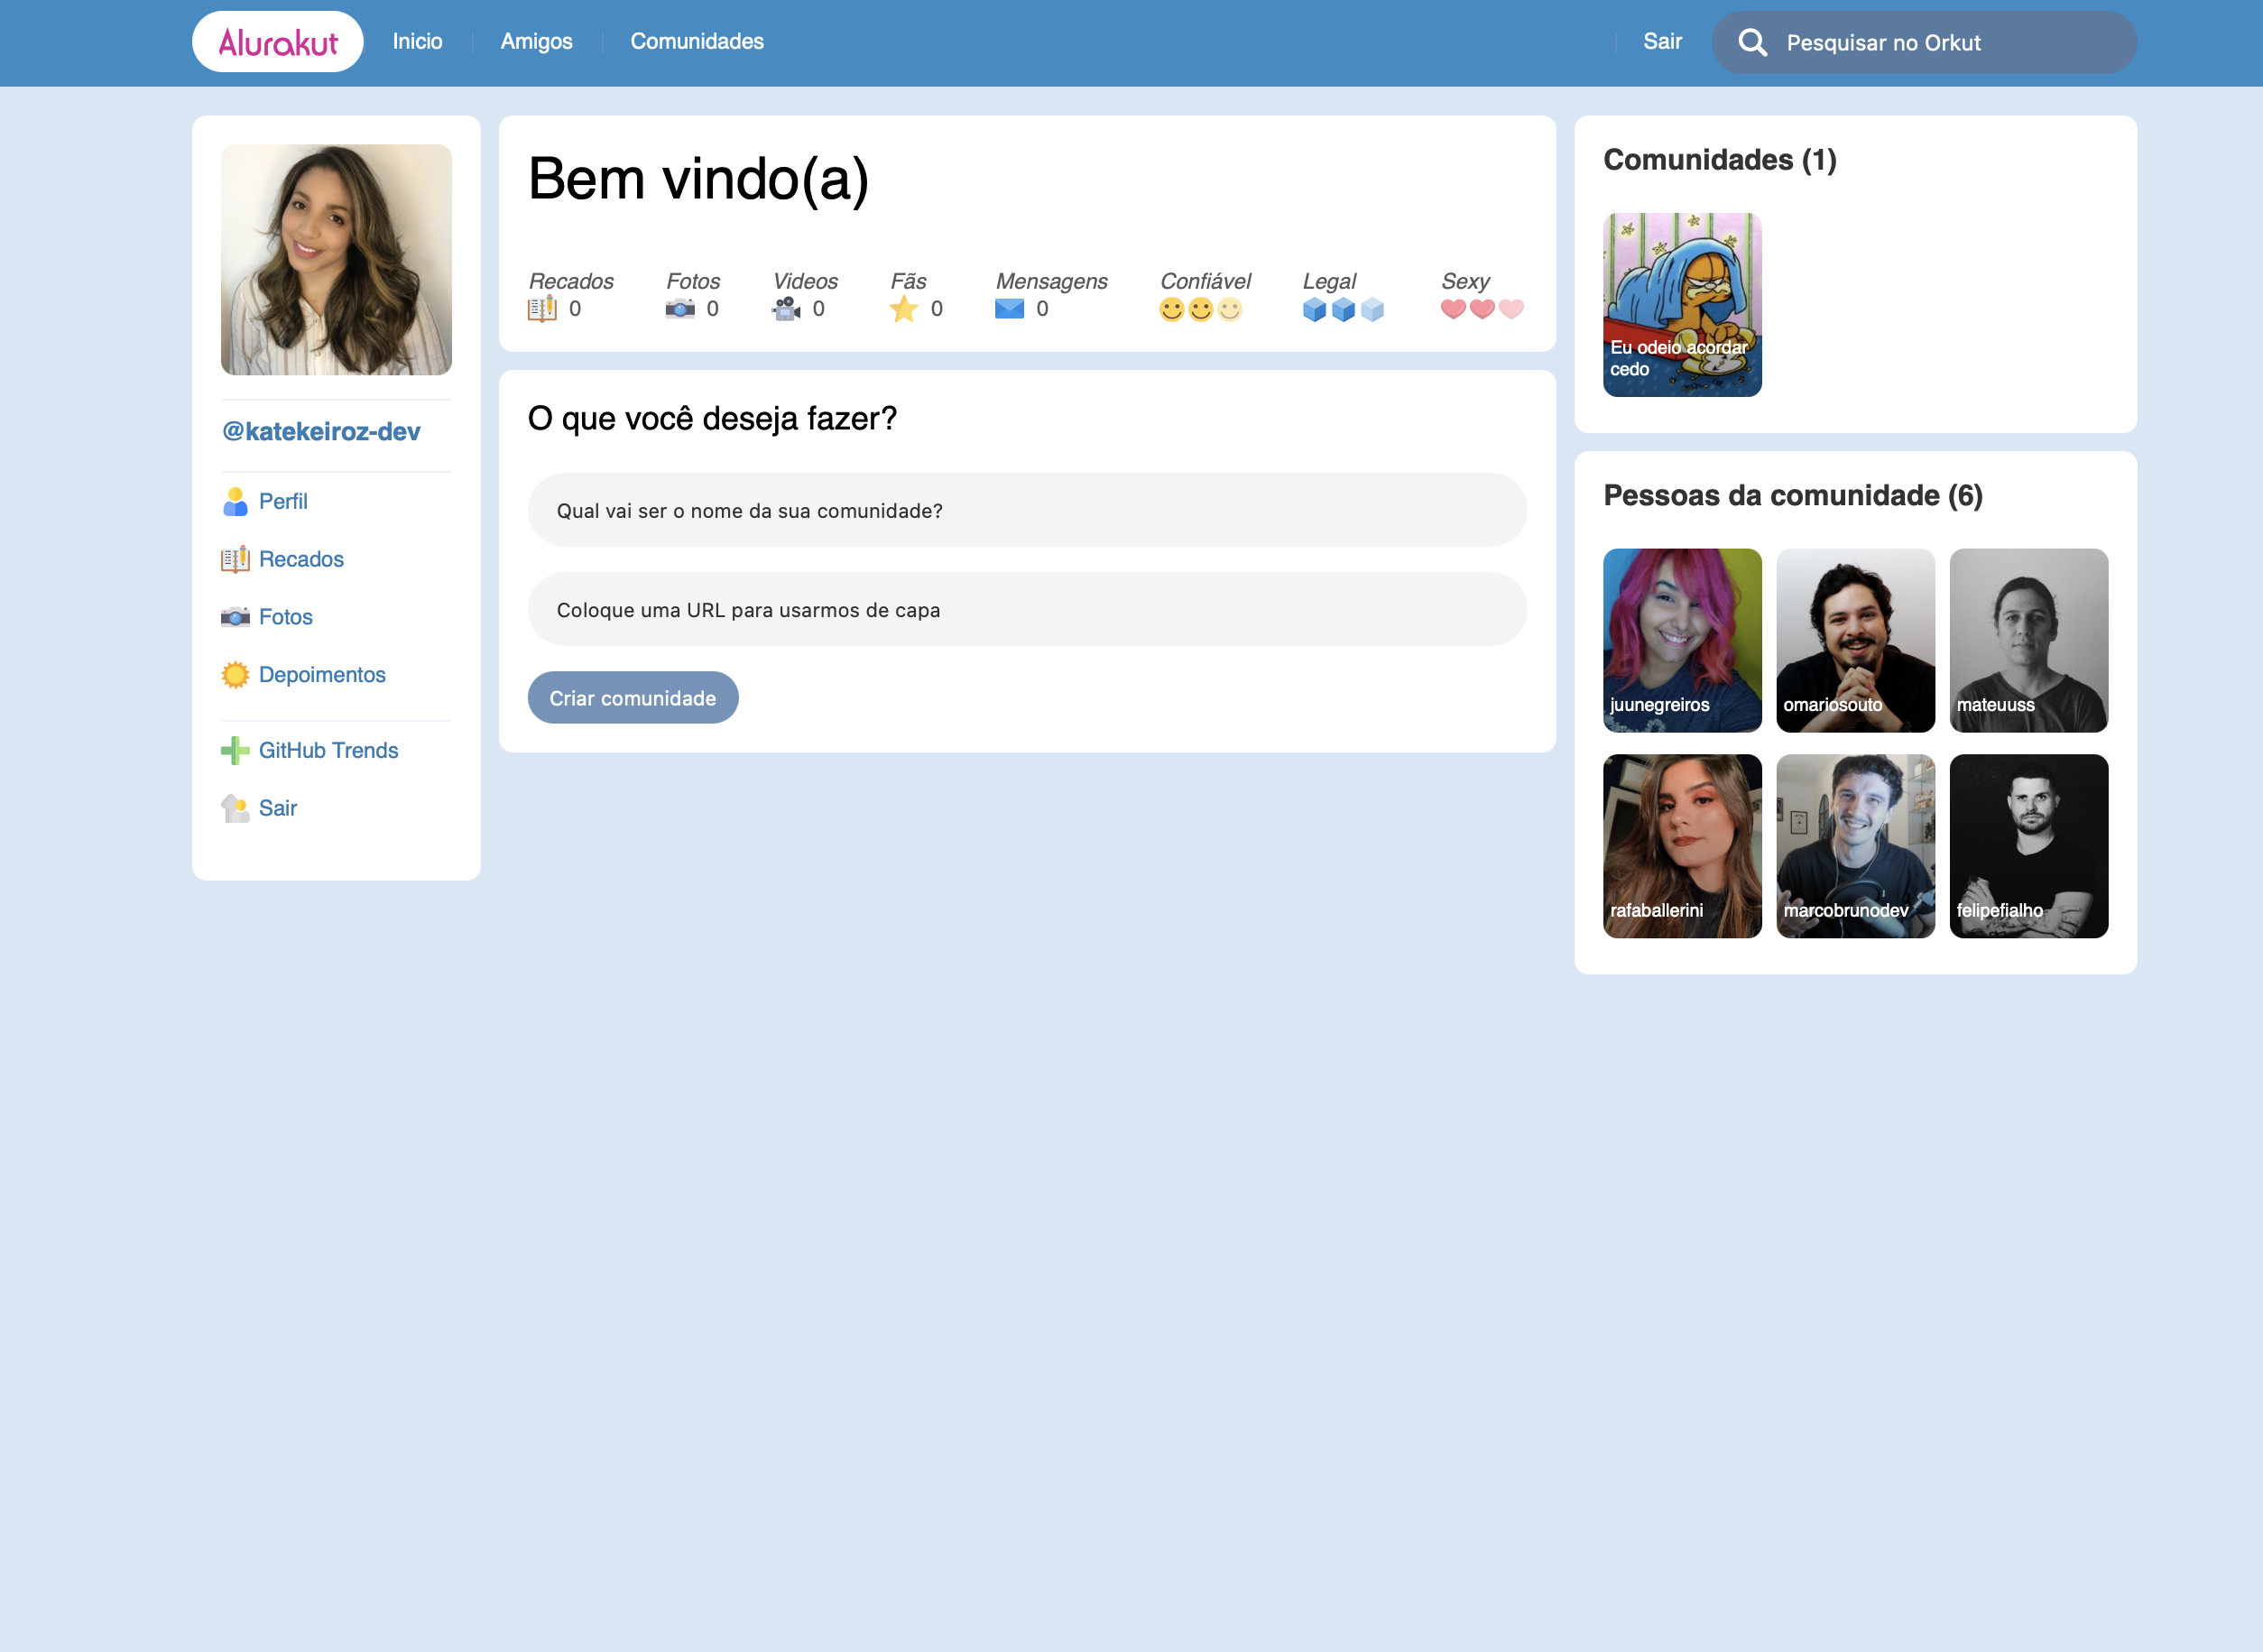The height and width of the screenshot is (1652, 2263).
Task: Open the Eu odeio acordar cedo community
Action: (1683, 305)
